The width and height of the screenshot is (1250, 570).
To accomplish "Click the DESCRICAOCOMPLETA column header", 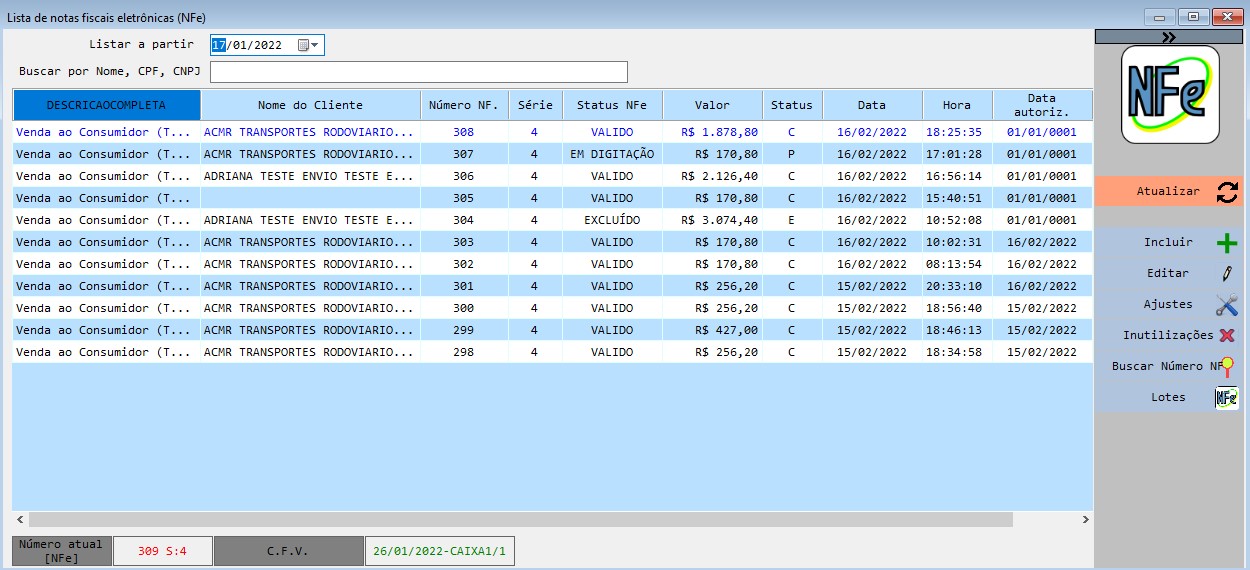I will pos(106,105).
